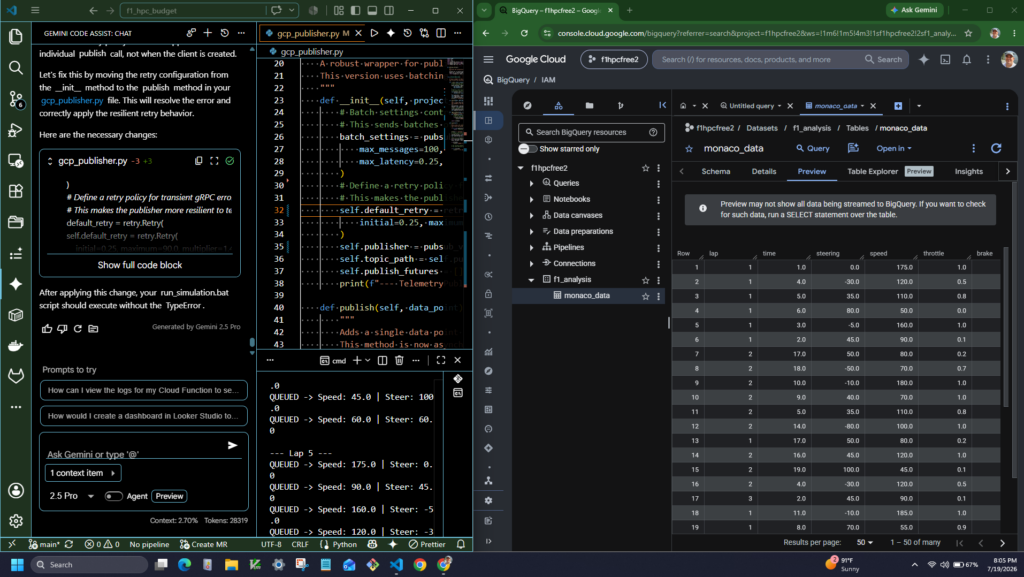
Task: Accept the gcp_publisher.py change checkmark
Action: click(230, 161)
